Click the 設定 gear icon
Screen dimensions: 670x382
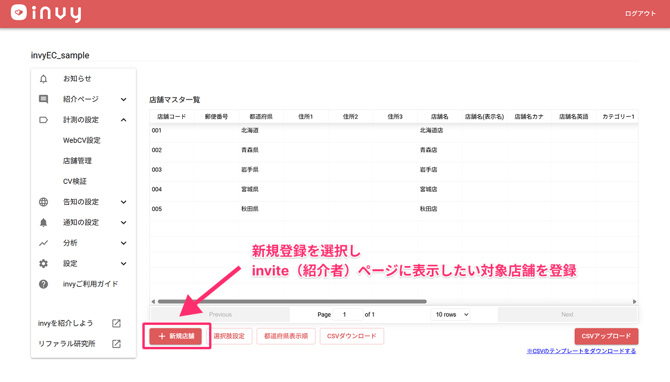click(x=43, y=264)
